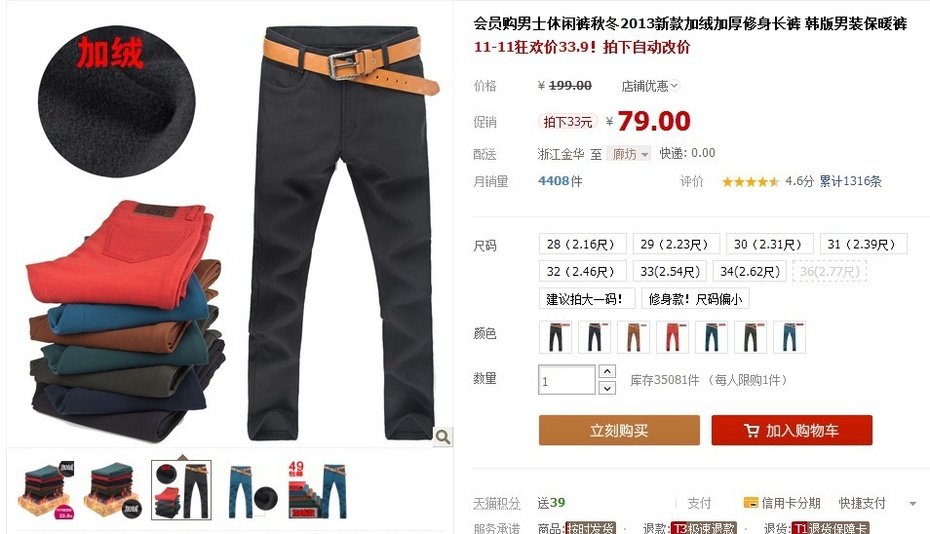The height and width of the screenshot is (534, 930).
Task: Click the quantity input field
Action: 566,380
